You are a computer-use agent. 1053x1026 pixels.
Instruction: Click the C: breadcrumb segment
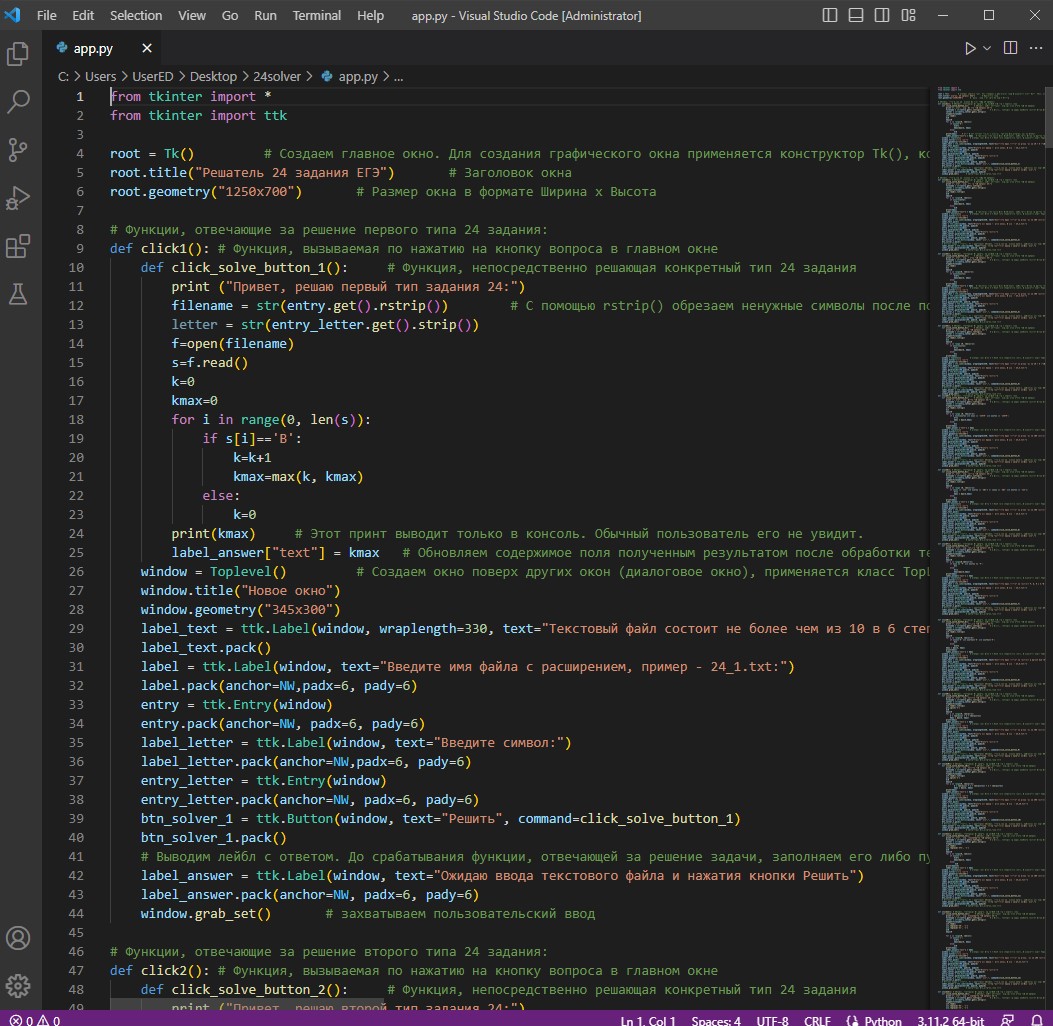tap(64, 77)
